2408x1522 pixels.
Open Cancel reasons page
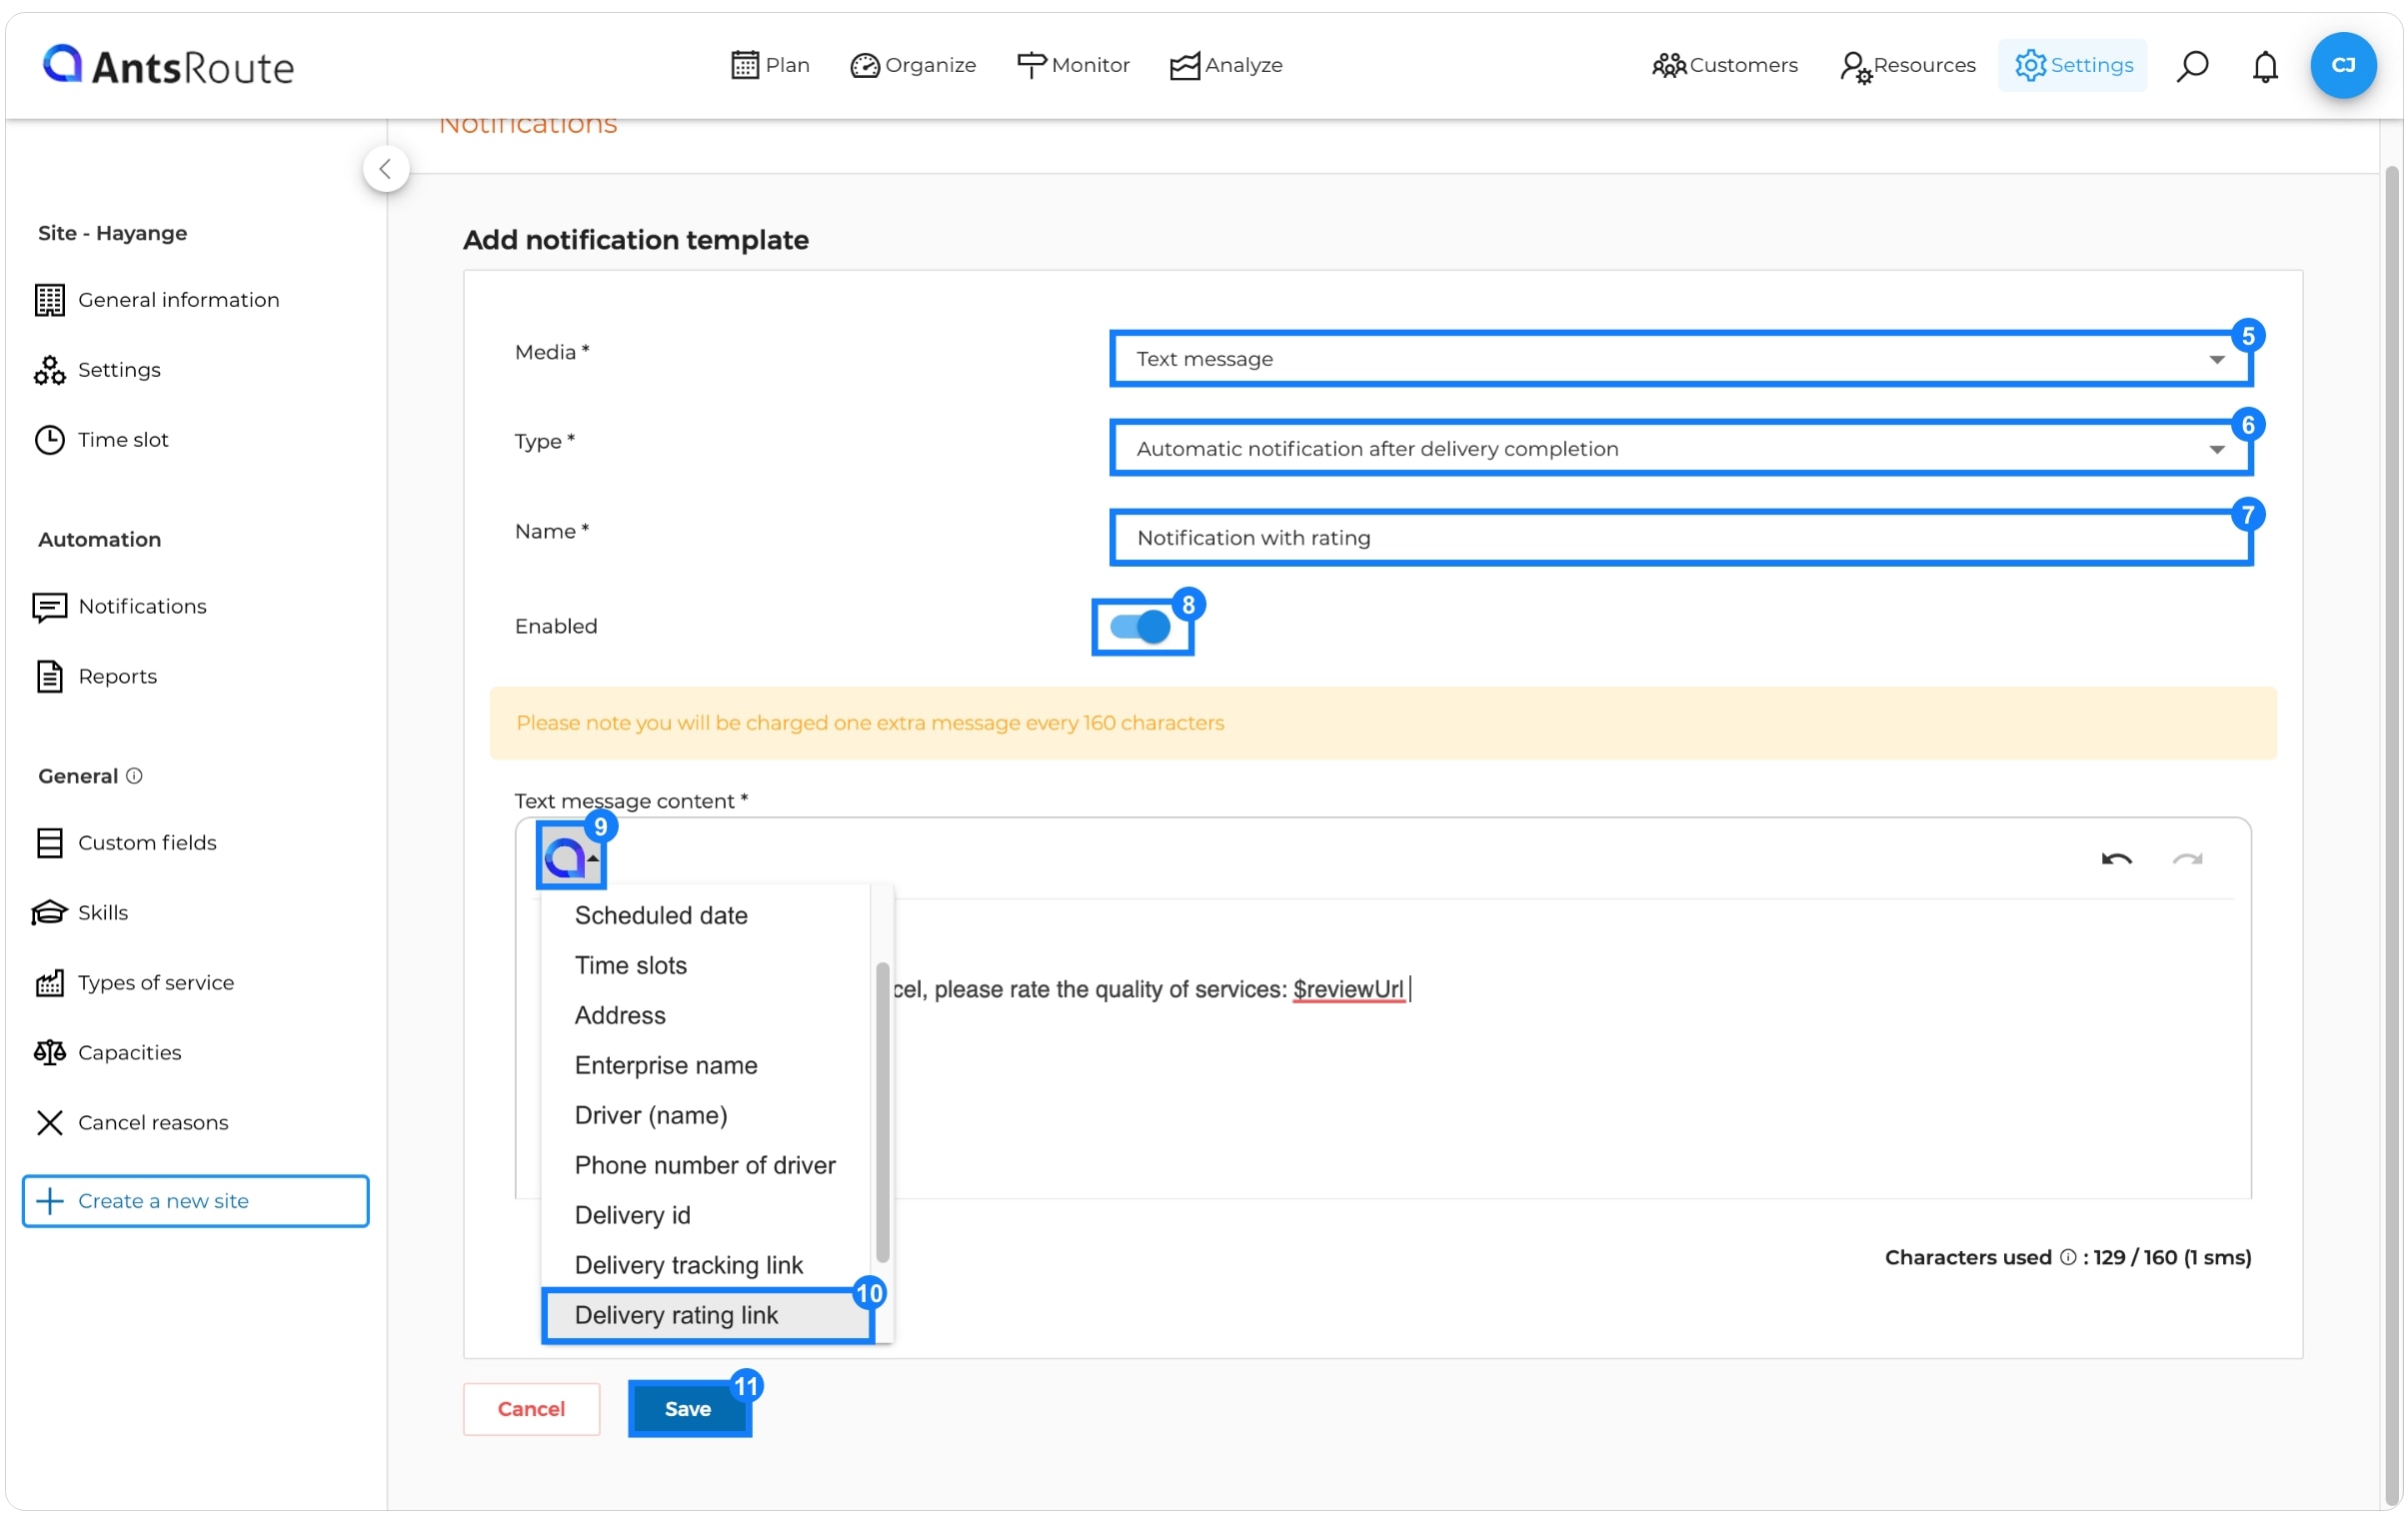click(153, 1123)
